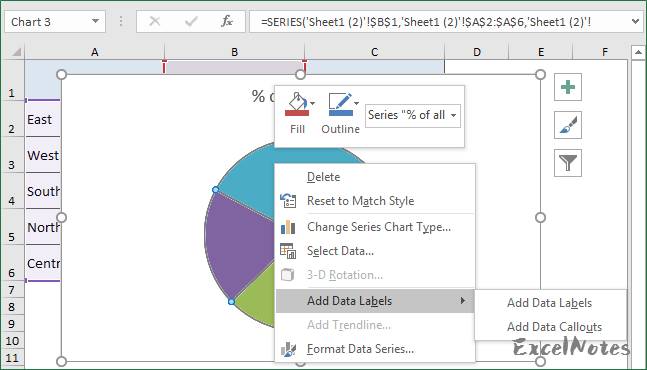Click the Format Data Series icon
This screenshot has height=370, width=647.
click(288, 349)
